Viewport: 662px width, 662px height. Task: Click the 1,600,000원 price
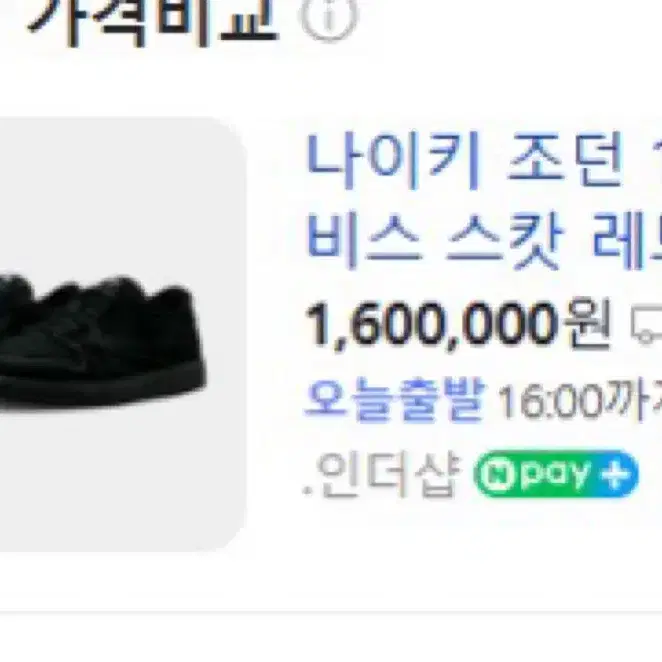pyautogui.click(x=458, y=324)
